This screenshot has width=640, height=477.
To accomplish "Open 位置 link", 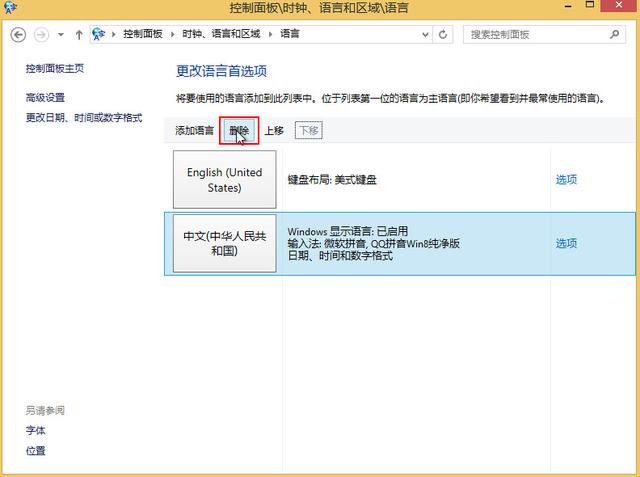I will pos(36,450).
